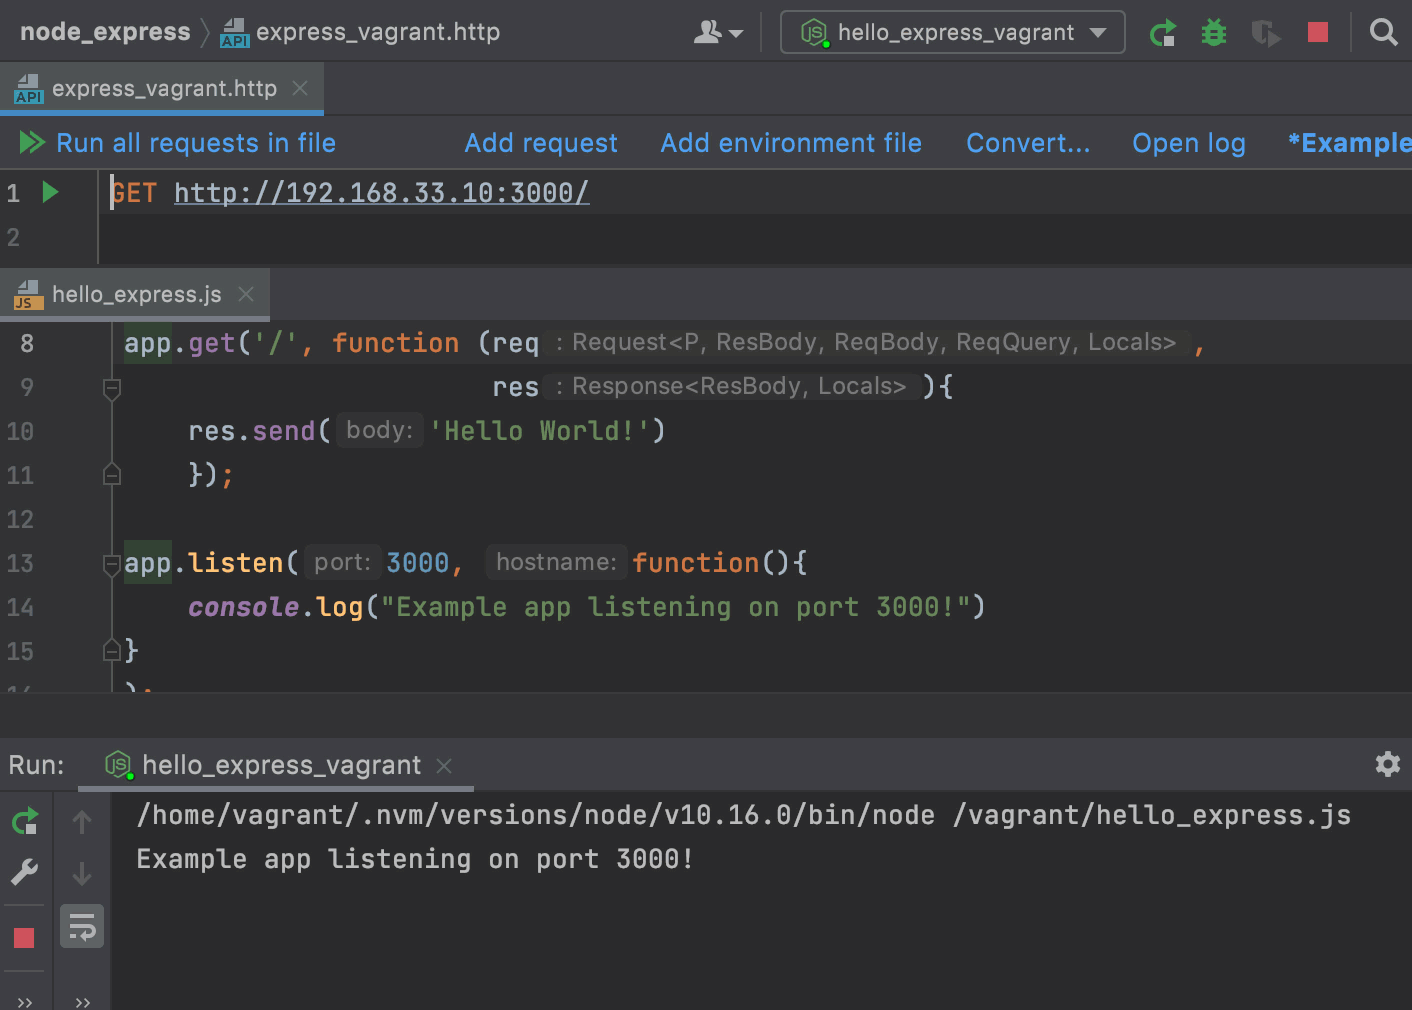This screenshot has width=1412, height=1010.
Task: Click the Code With Me users icon
Action: (711, 32)
